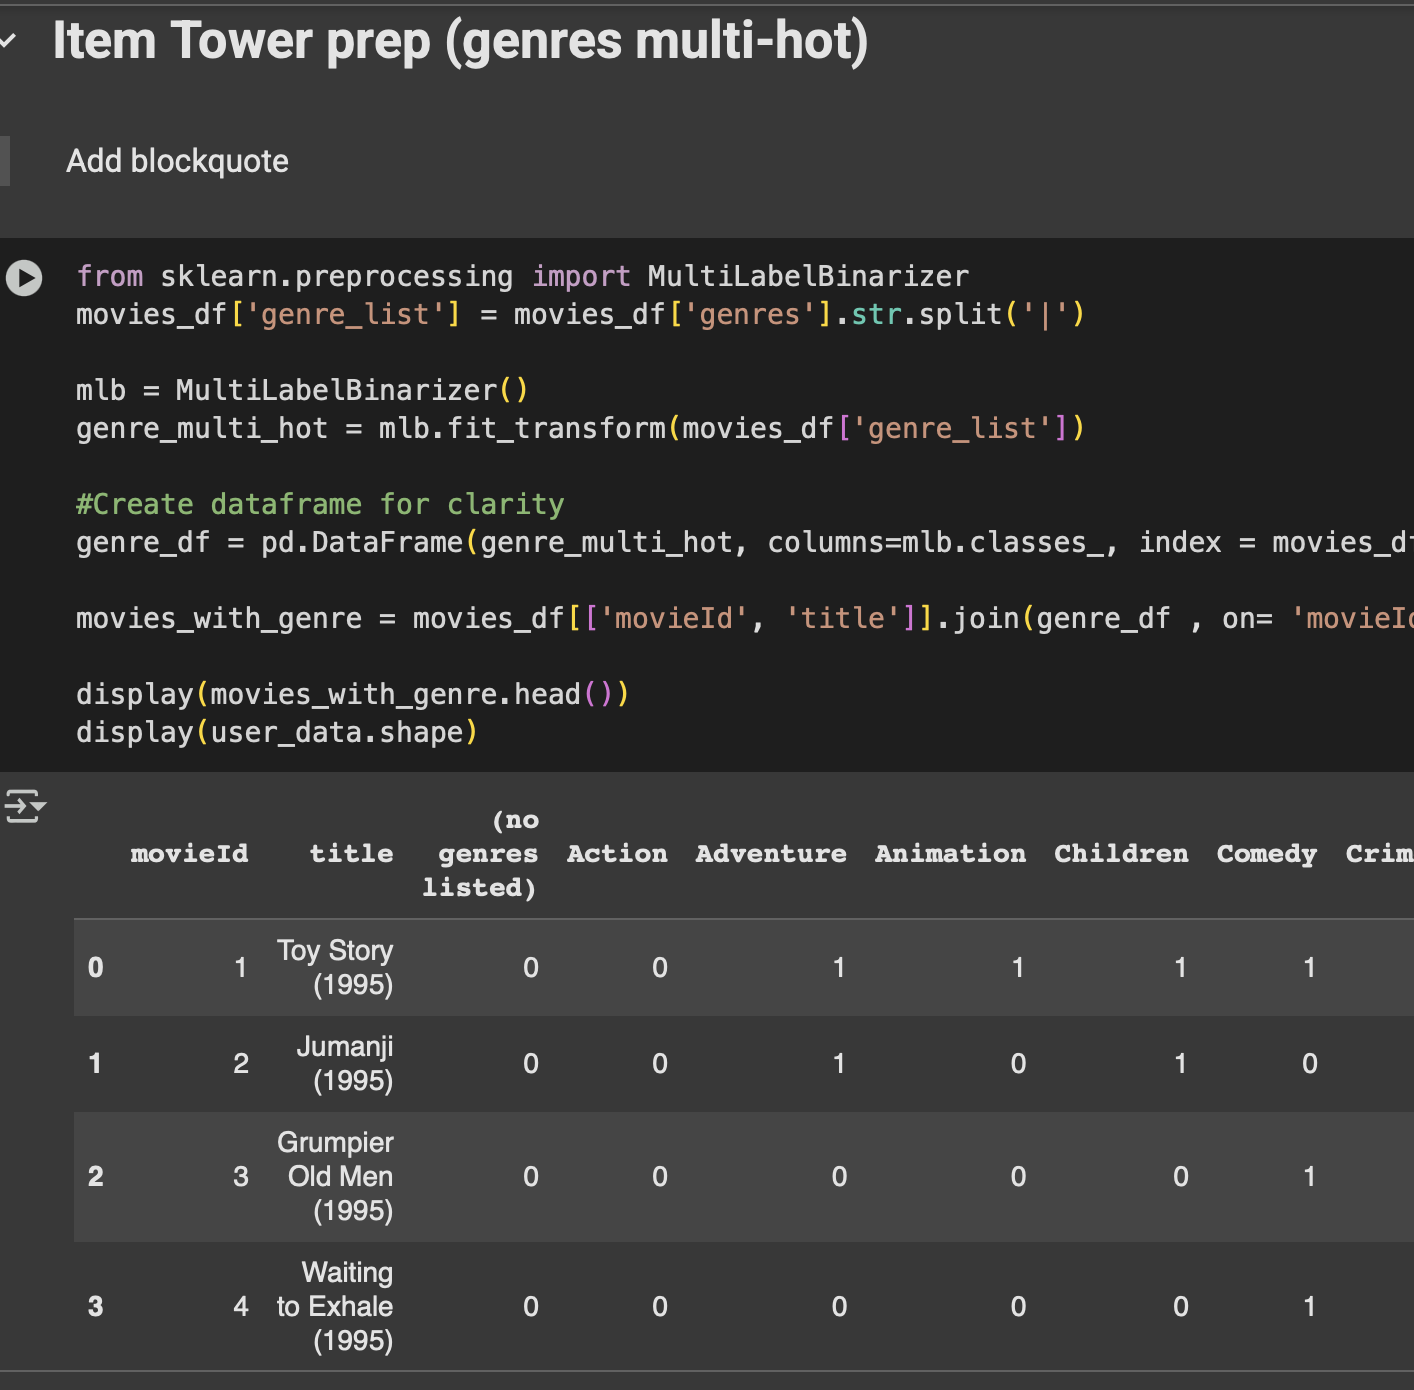Select the #Create dataframe comment
Viewport: 1414px width, 1390px height.
[x=320, y=504]
